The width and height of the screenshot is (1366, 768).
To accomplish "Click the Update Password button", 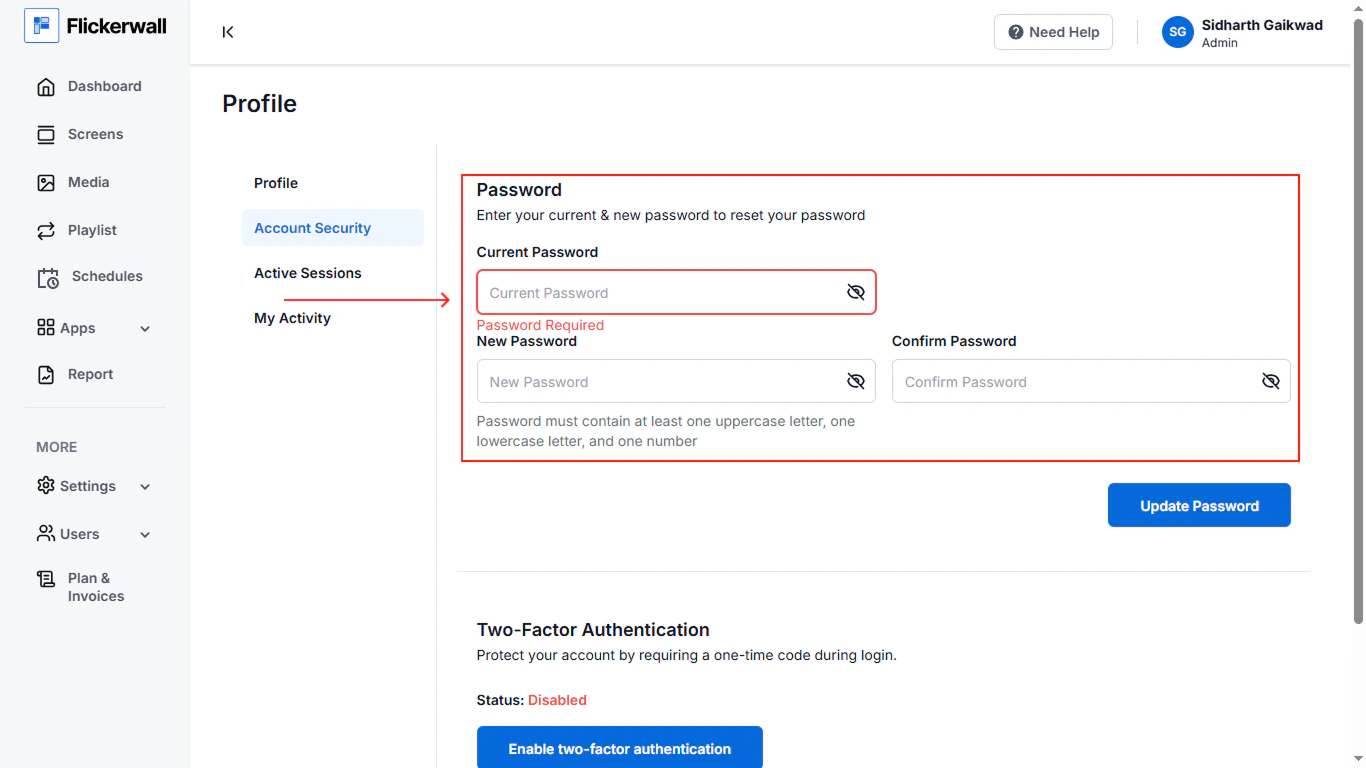I will click(x=1199, y=505).
